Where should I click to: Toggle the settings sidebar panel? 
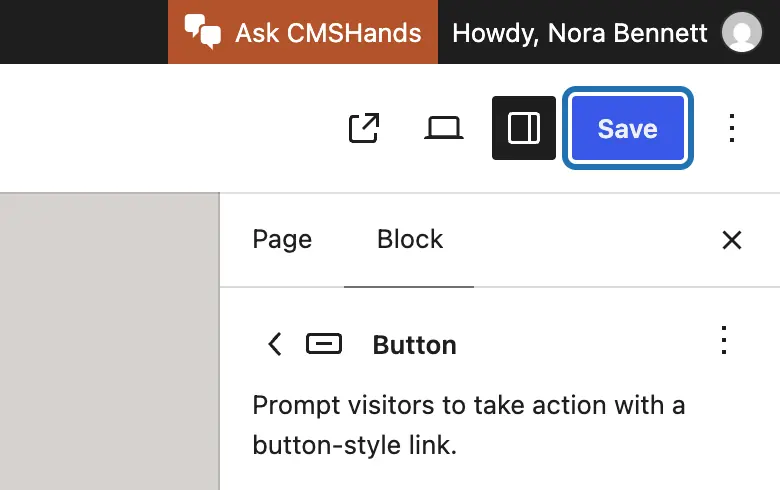(524, 128)
